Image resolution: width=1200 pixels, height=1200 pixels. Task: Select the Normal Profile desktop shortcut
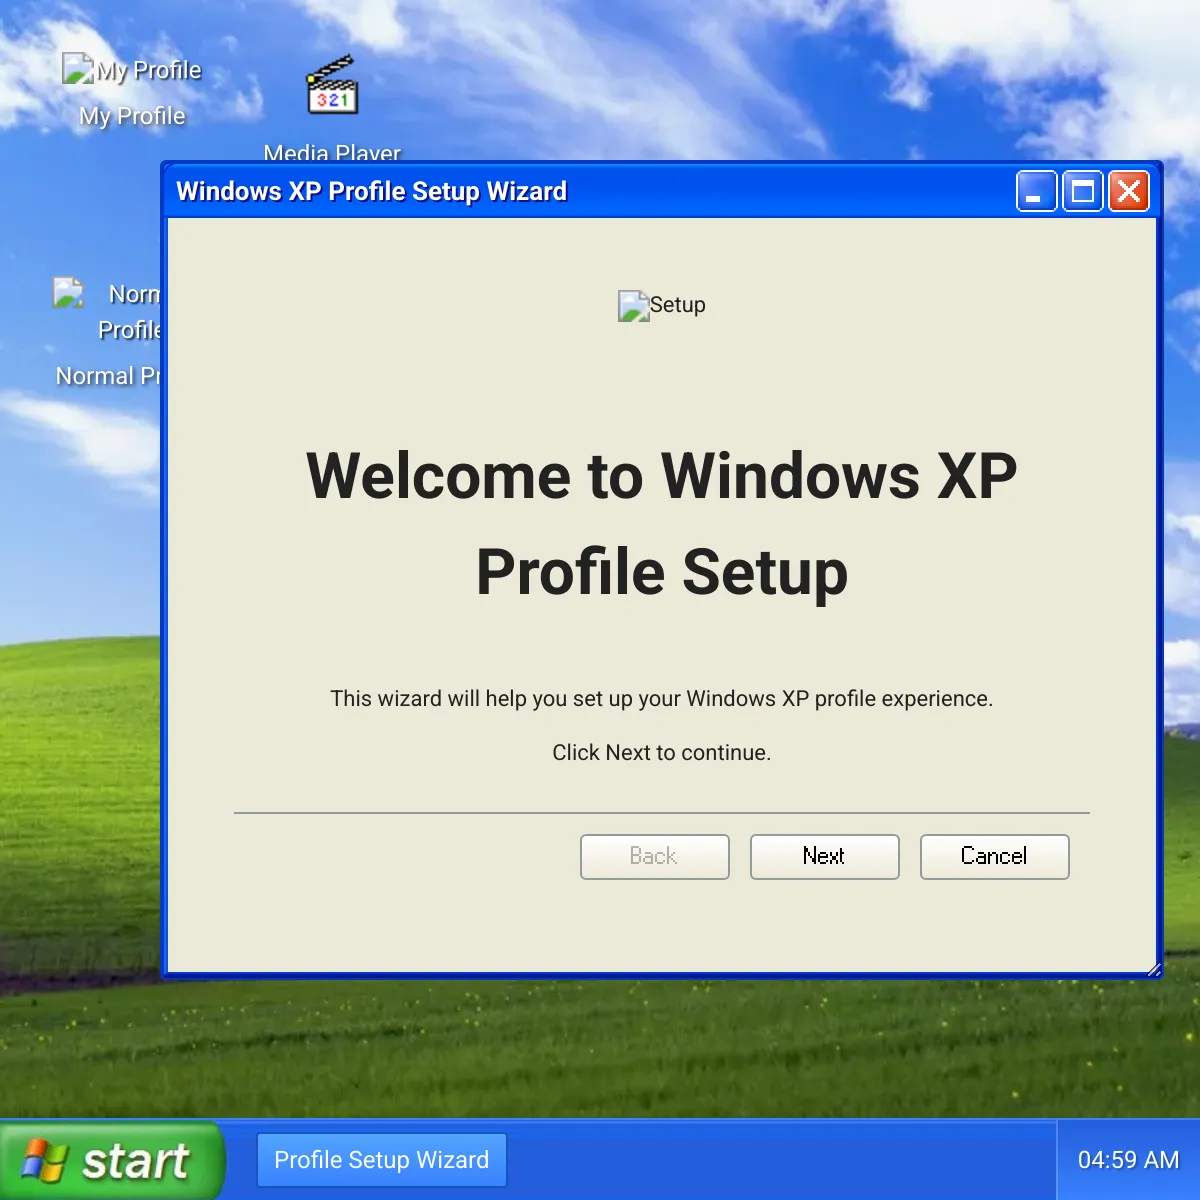tap(107, 332)
